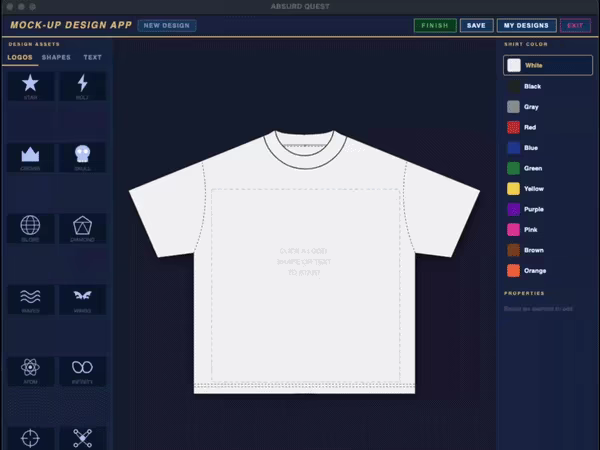This screenshot has height=450, width=600.
Task: Set shirt color to Gray
Action: click(548, 107)
